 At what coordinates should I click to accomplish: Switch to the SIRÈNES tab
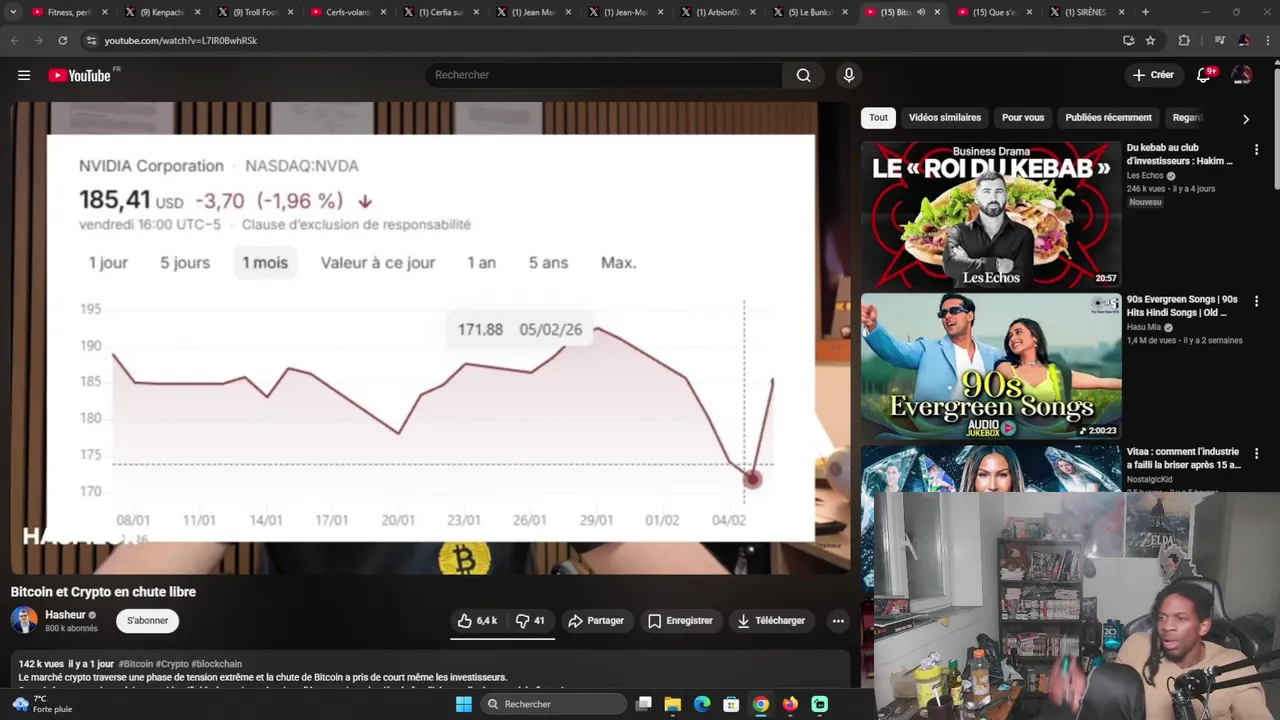(1085, 12)
